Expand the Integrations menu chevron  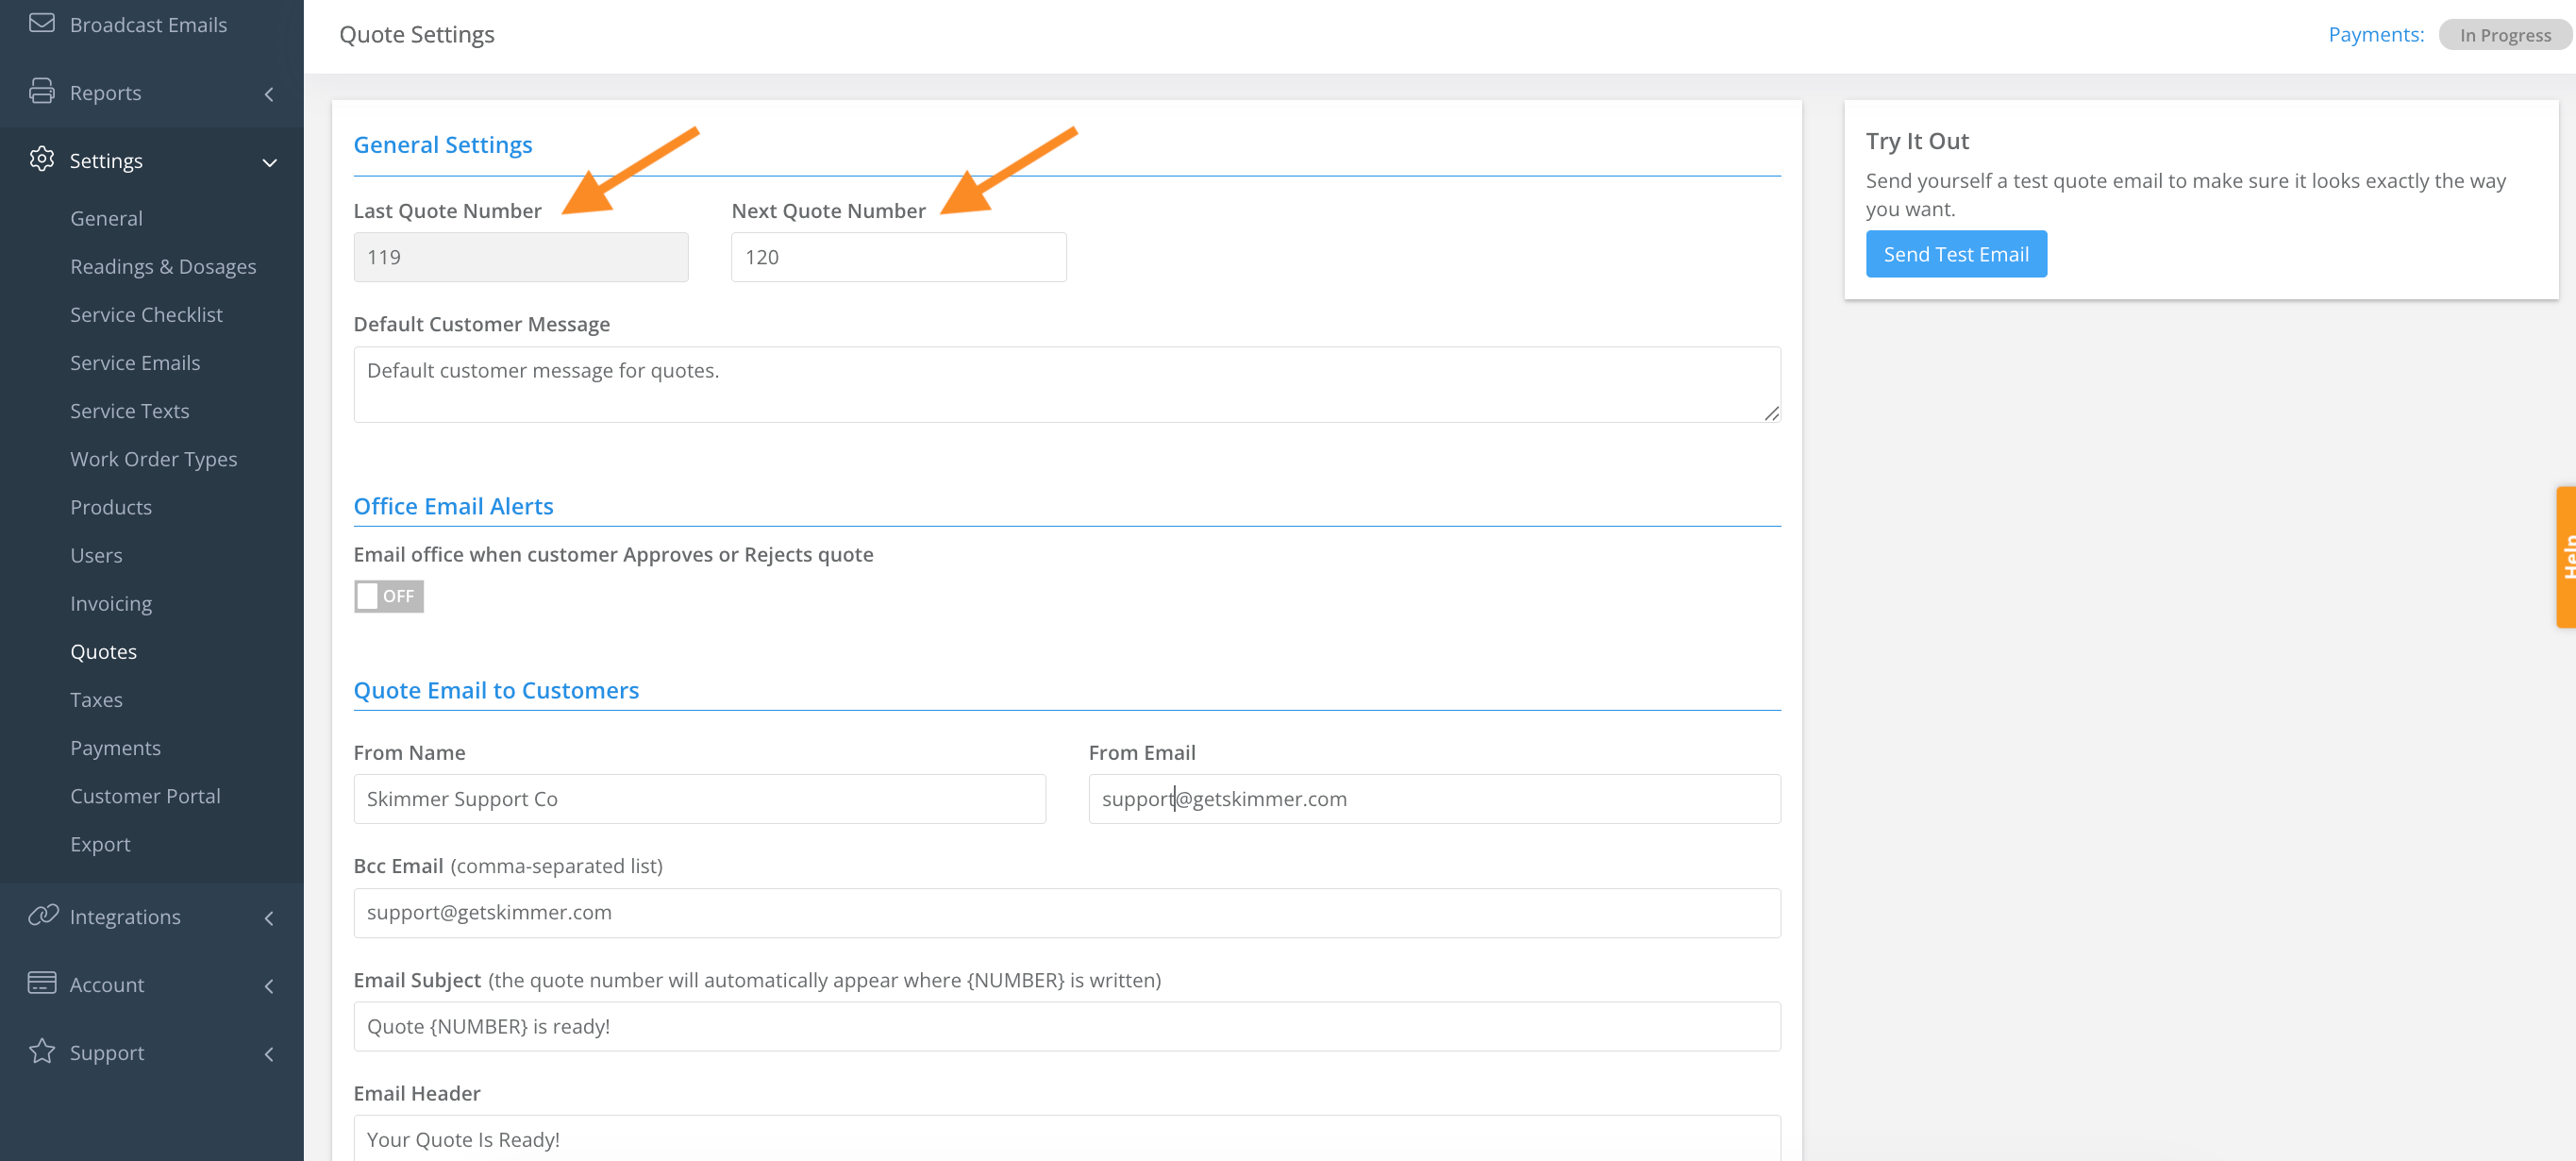click(x=269, y=918)
